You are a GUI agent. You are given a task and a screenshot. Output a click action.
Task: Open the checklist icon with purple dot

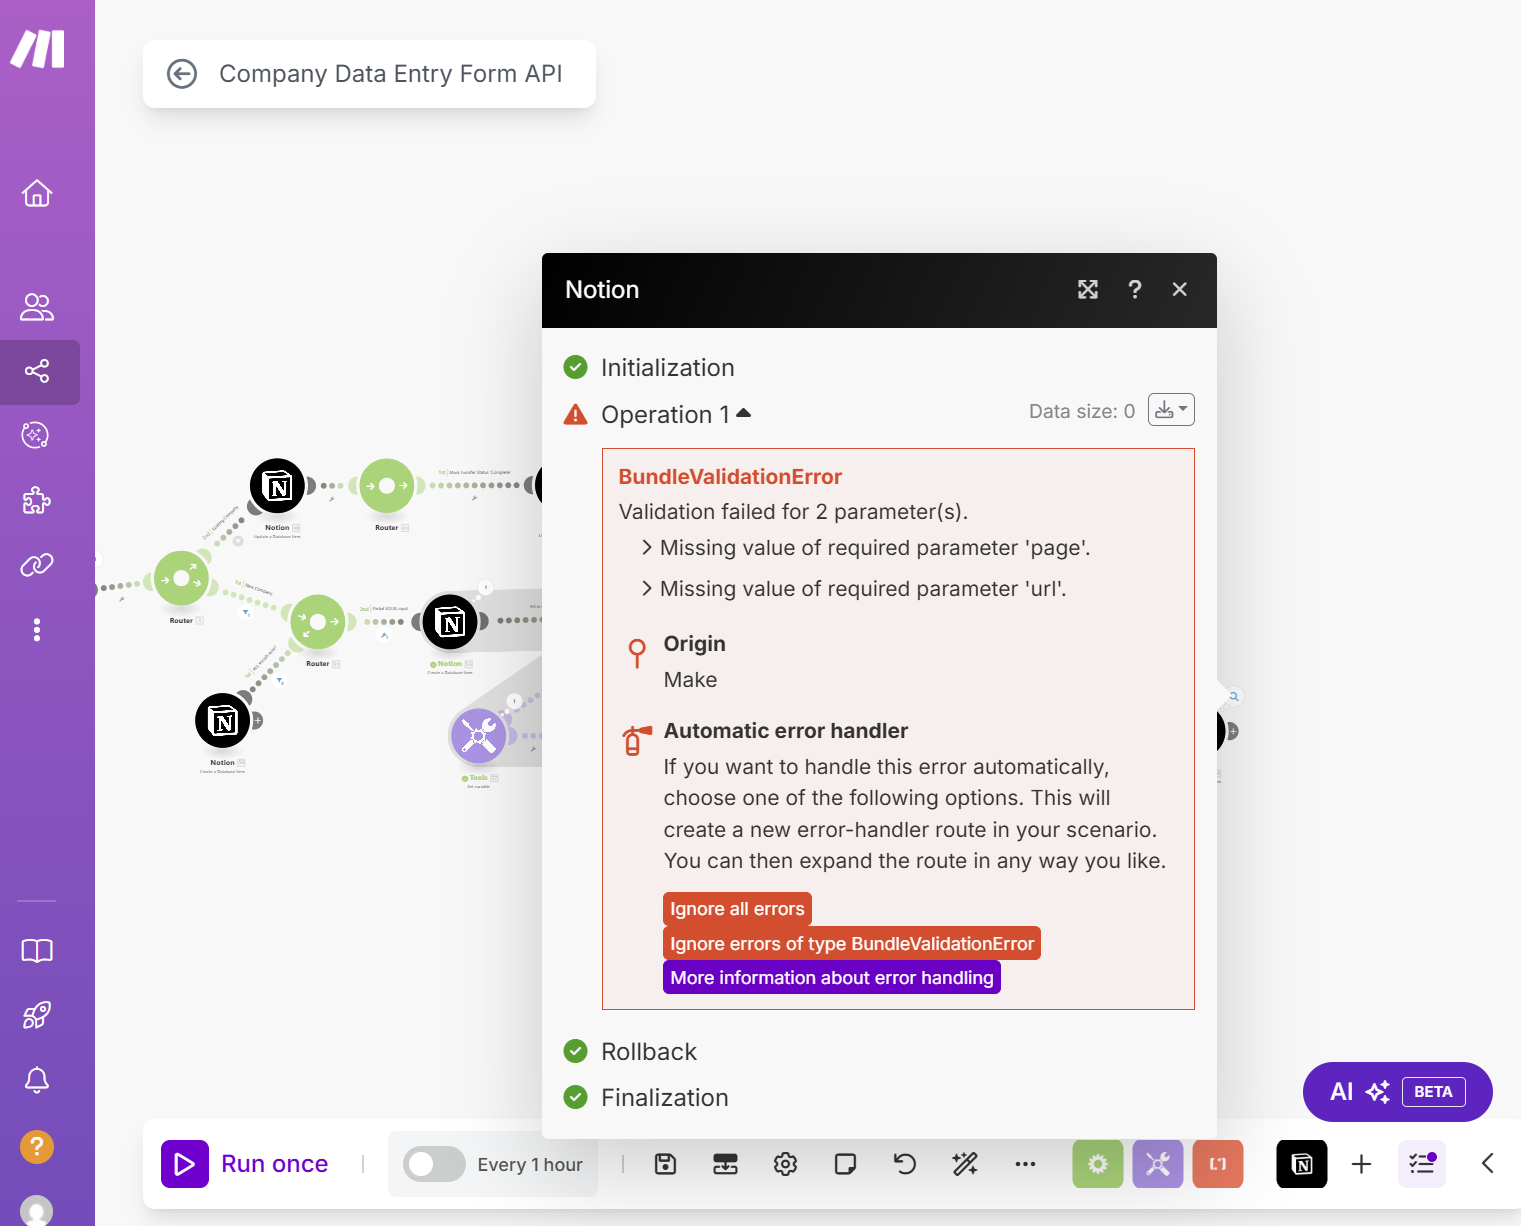coord(1422,1164)
